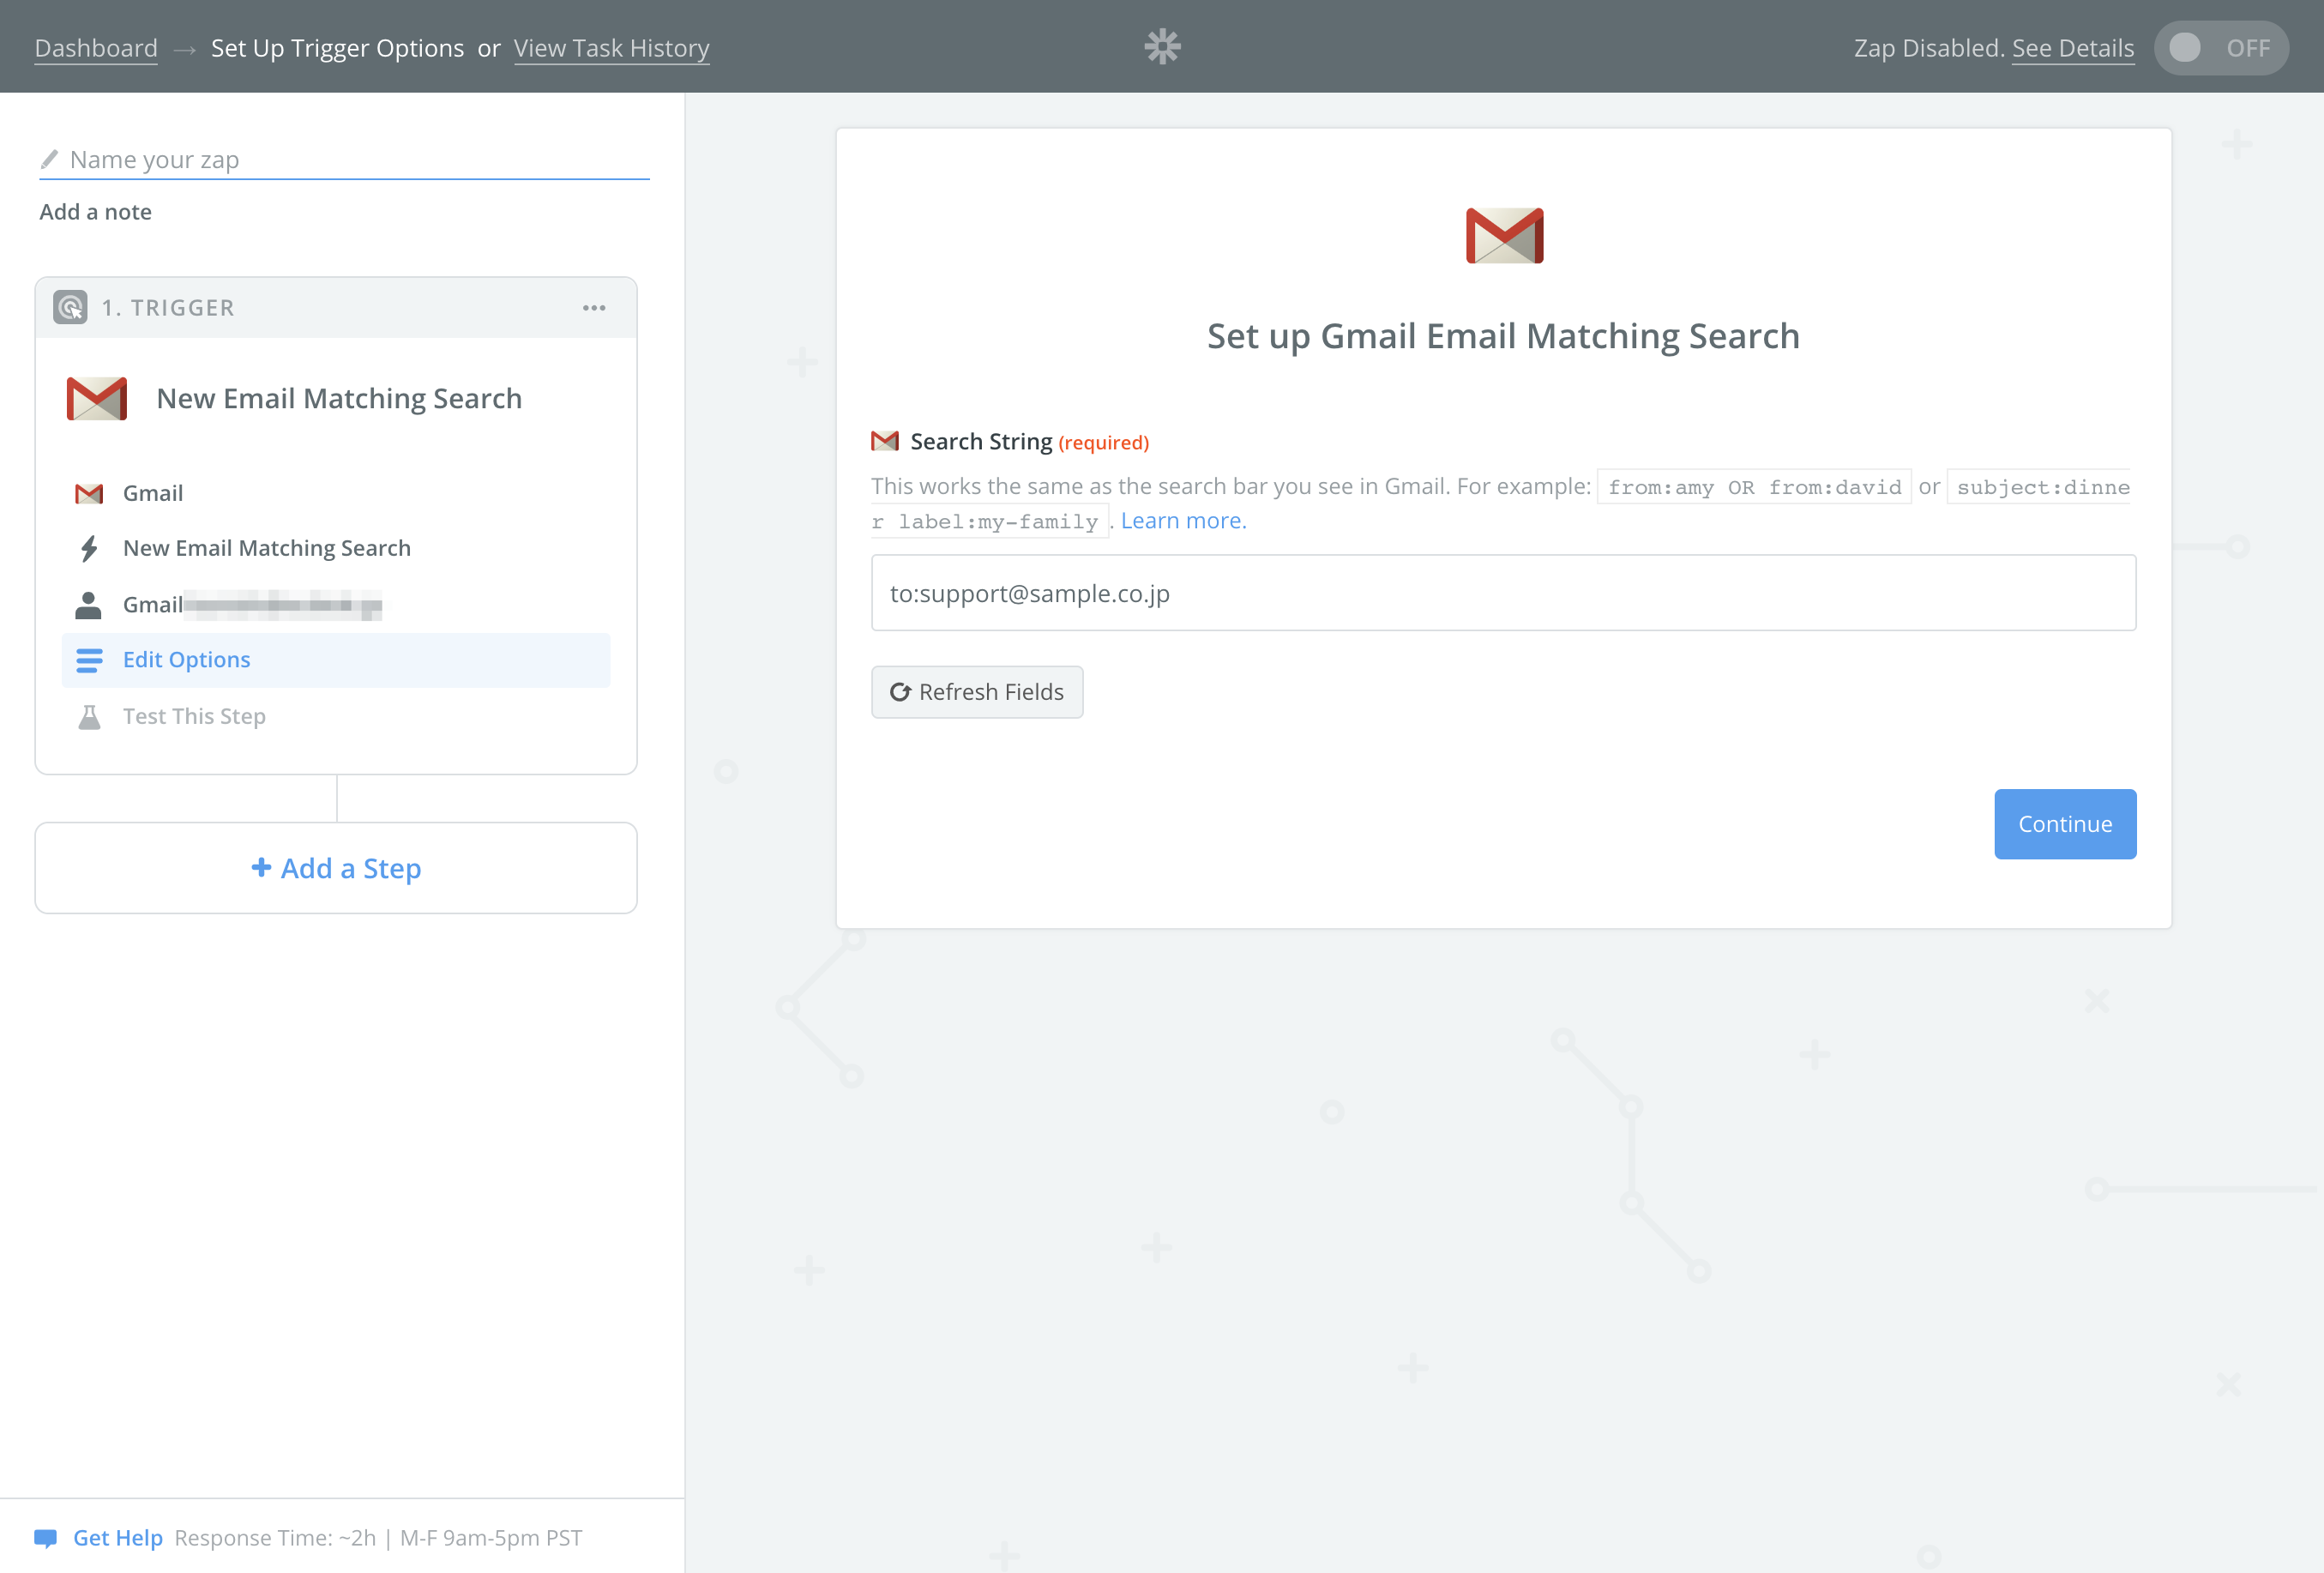The image size is (2324, 1573).
Task: Click Add a Step
Action: click(x=336, y=867)
